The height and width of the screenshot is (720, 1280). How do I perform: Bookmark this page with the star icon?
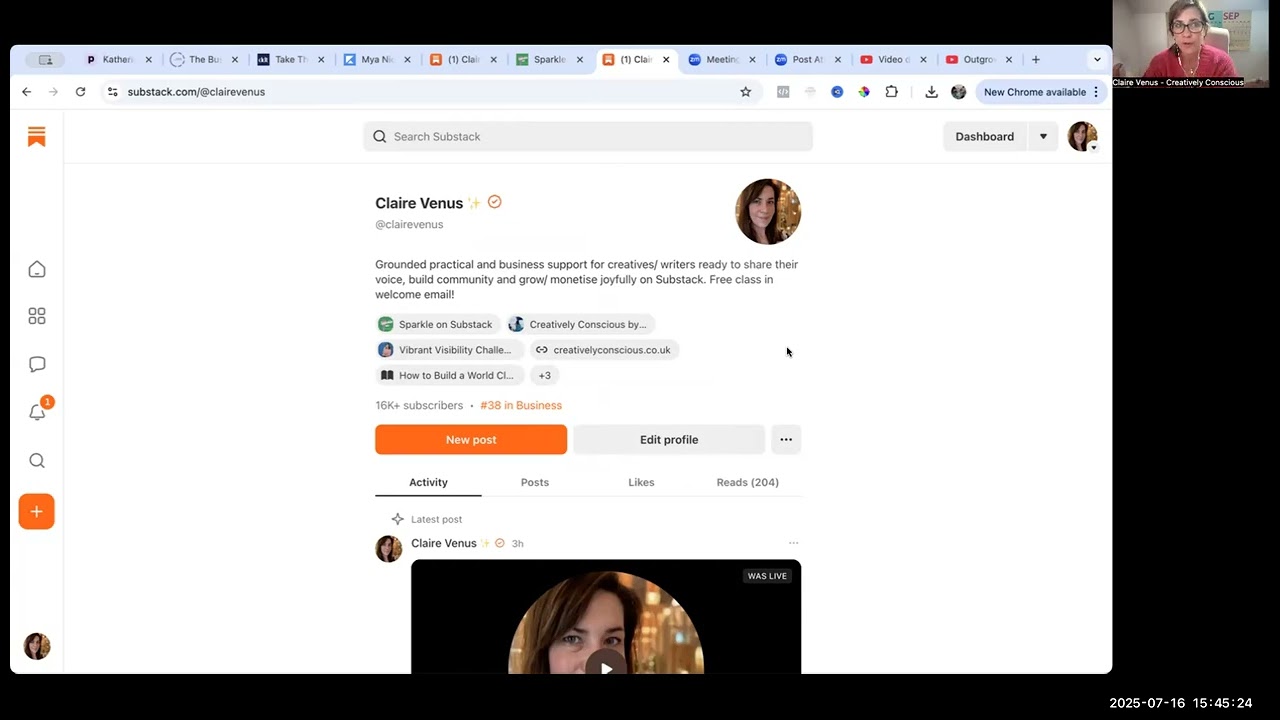pos(745,92)
